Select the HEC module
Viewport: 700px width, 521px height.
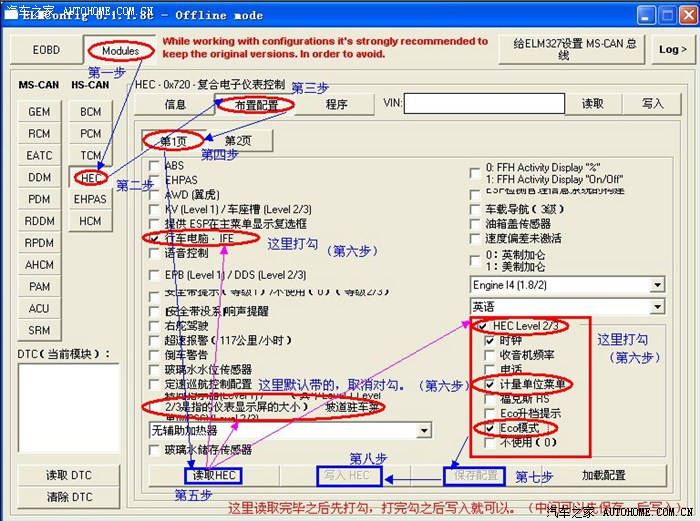(x=92, y=176)
